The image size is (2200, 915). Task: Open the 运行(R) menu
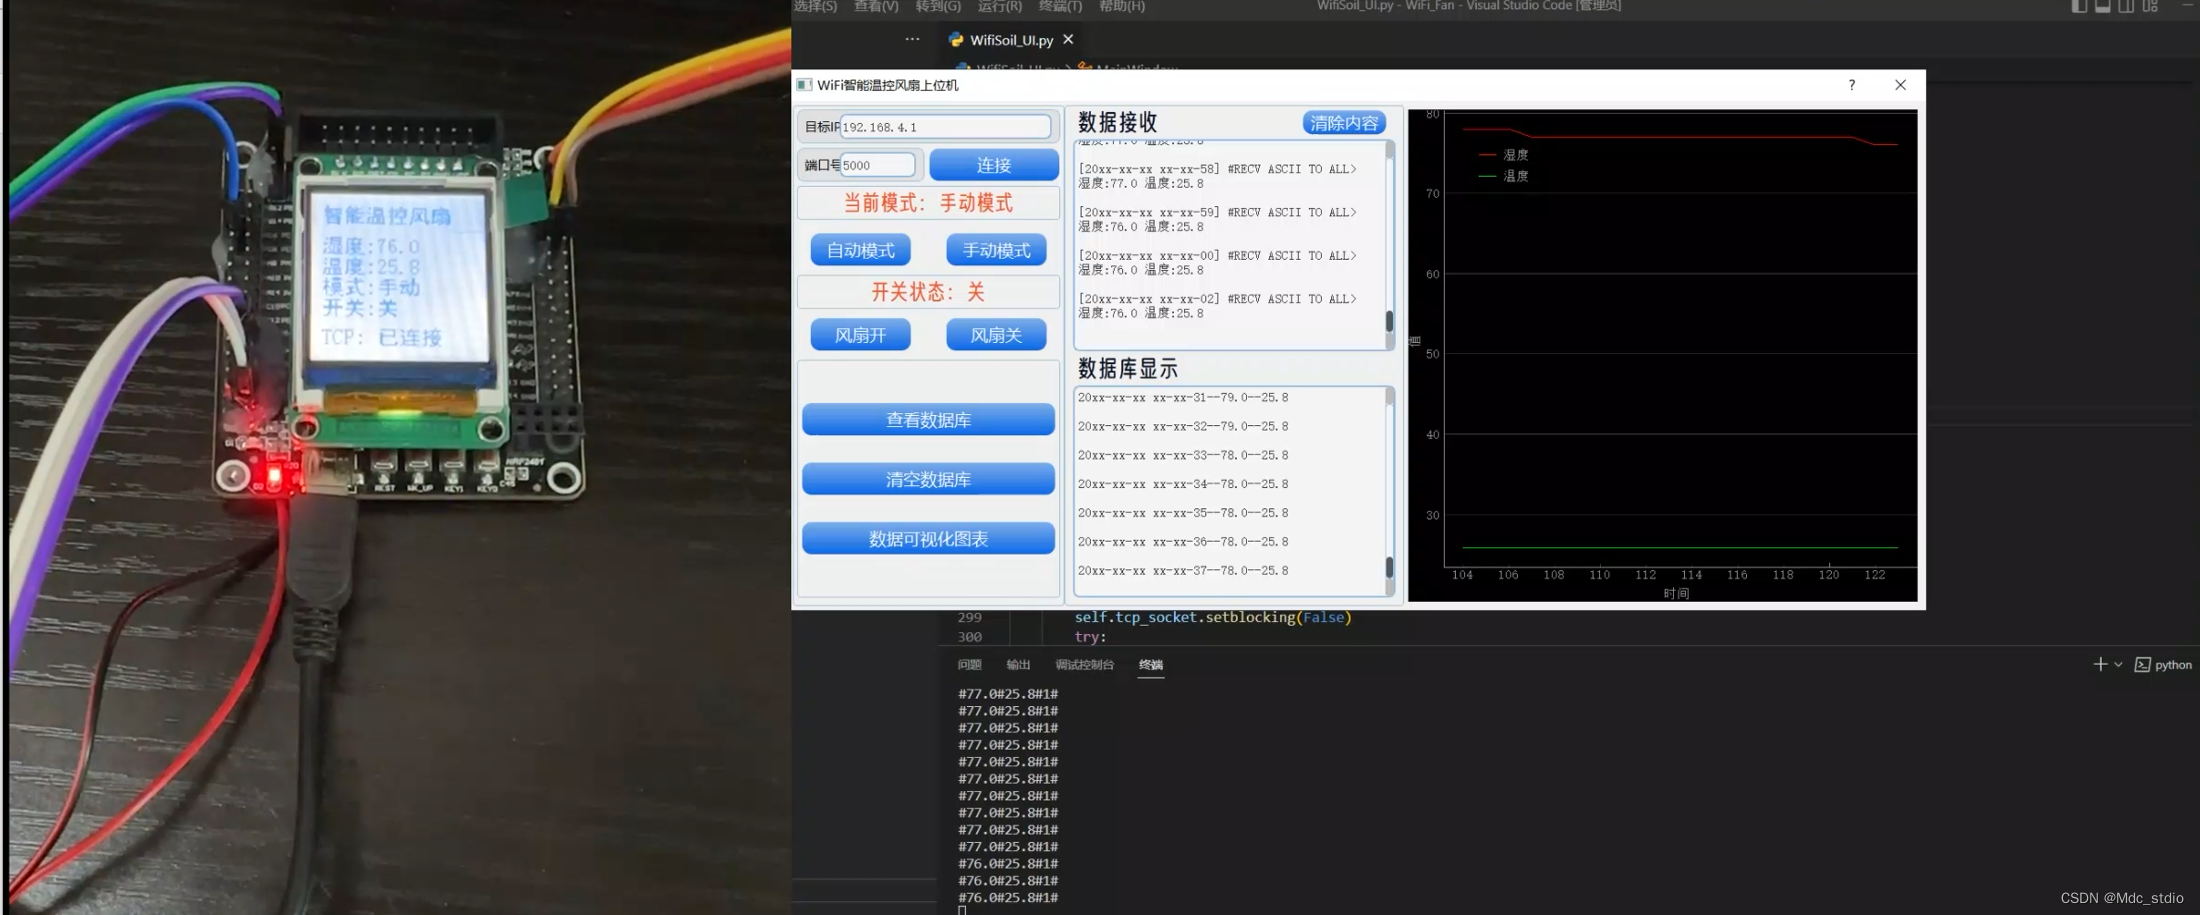(x=999, y=6)
